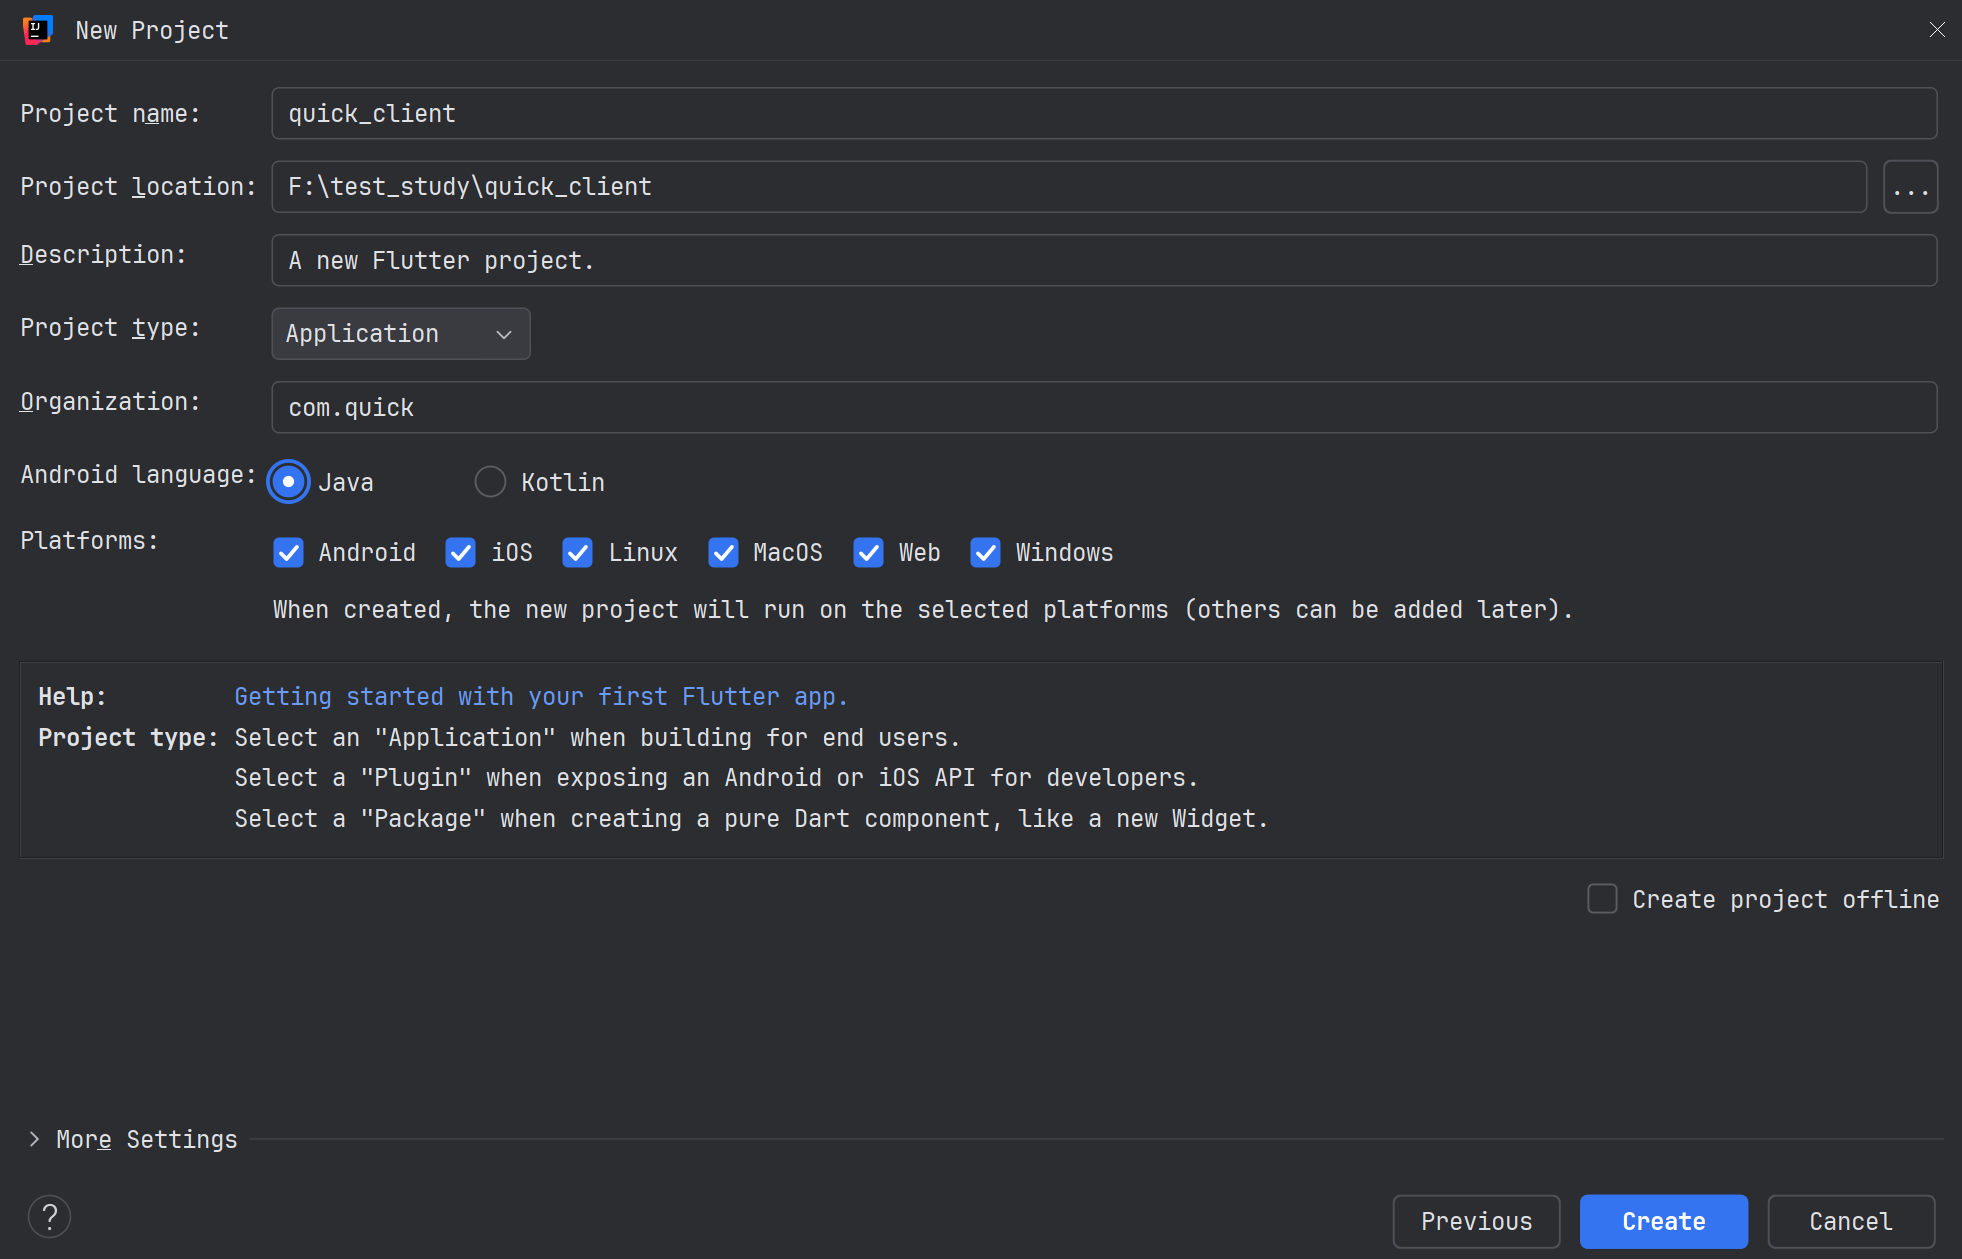The height and width of the screenshot is (1259, 1962).
Task: Click the Cancel button
Action: pos(1850,1221)
